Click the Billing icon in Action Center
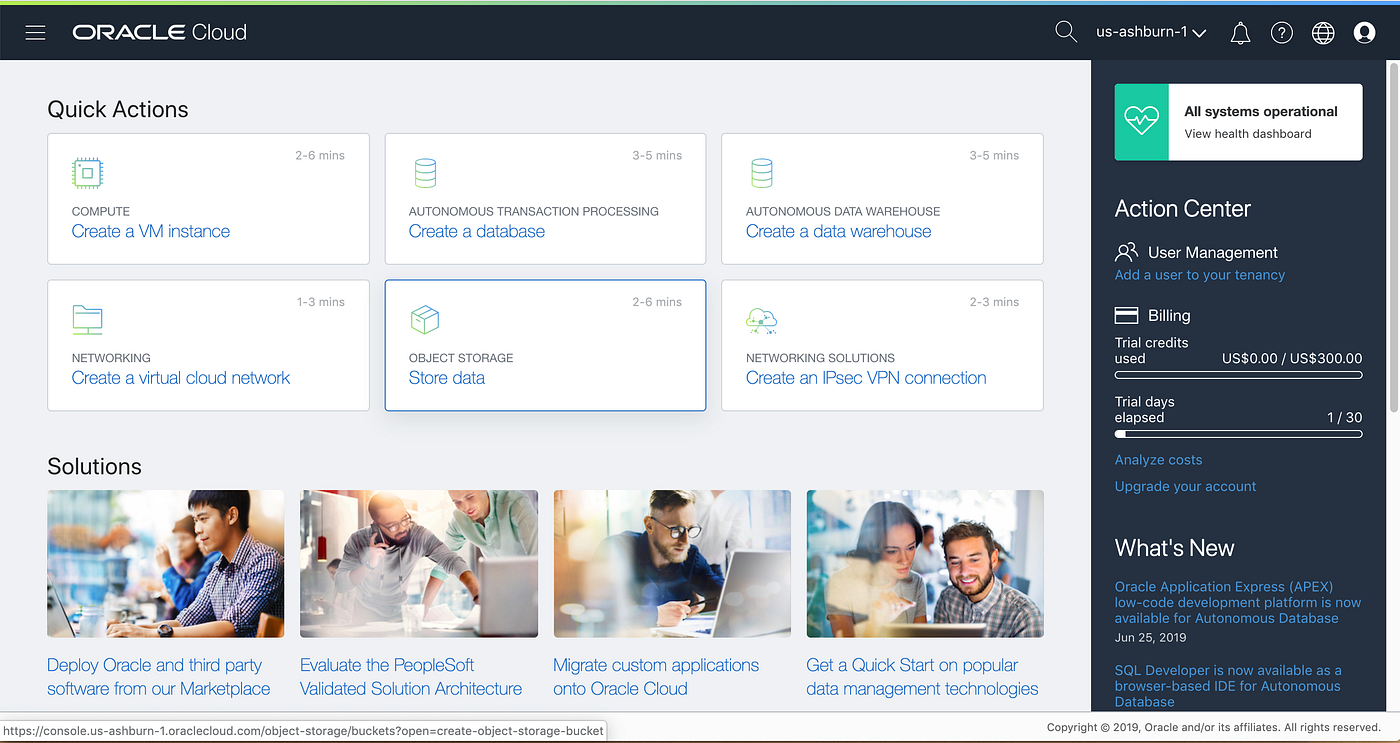Image resolution: width=1400 pixels, height=743 pixels. coord(1126,314)
